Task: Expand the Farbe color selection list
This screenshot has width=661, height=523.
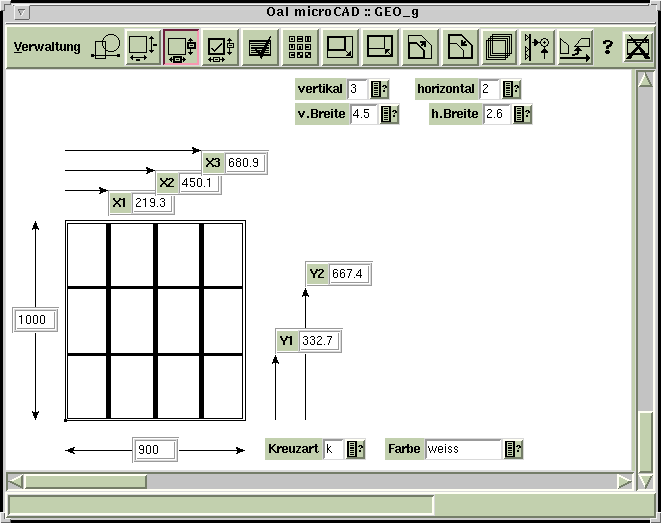Action: (514, 449)
